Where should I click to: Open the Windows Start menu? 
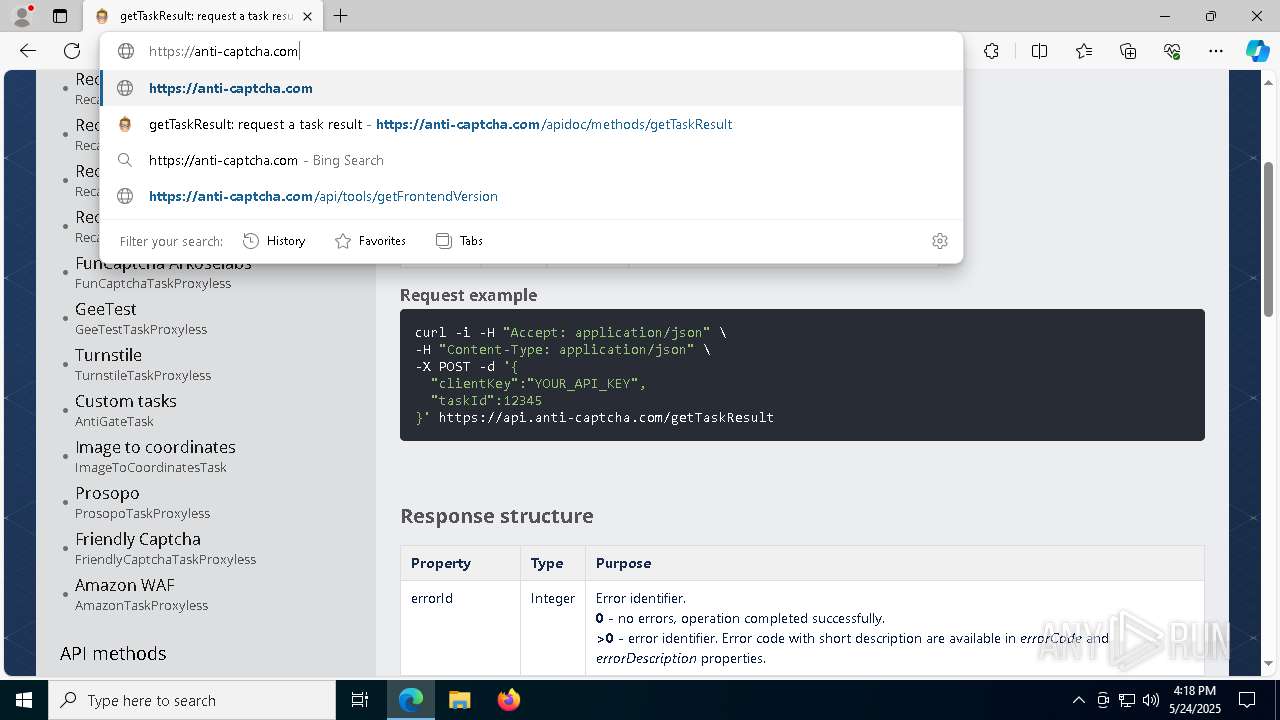tap(24, 700)
